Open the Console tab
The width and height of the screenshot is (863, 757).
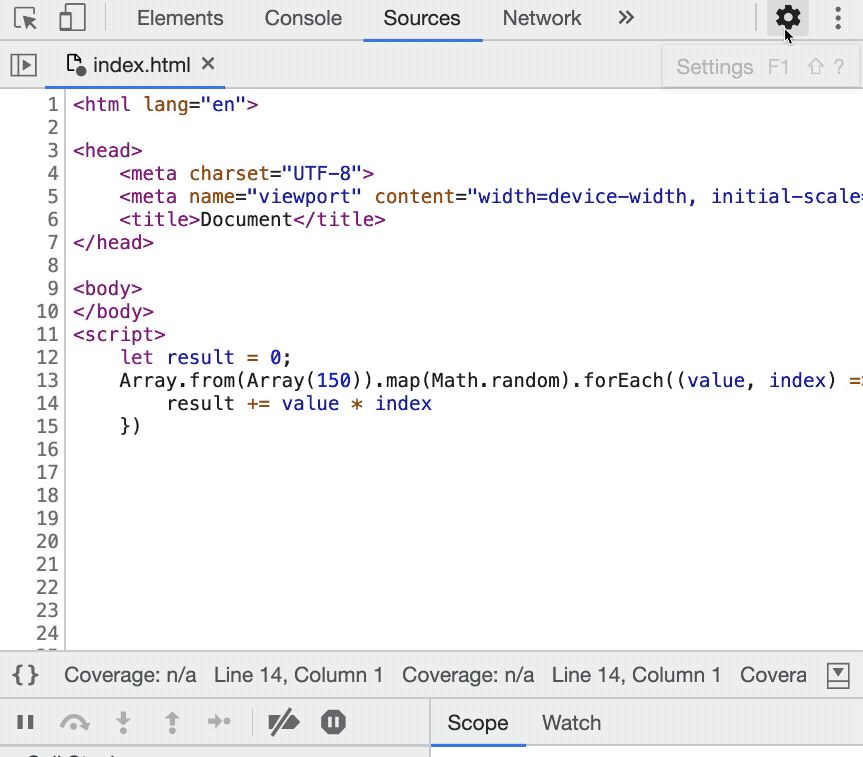pos(303,18)
